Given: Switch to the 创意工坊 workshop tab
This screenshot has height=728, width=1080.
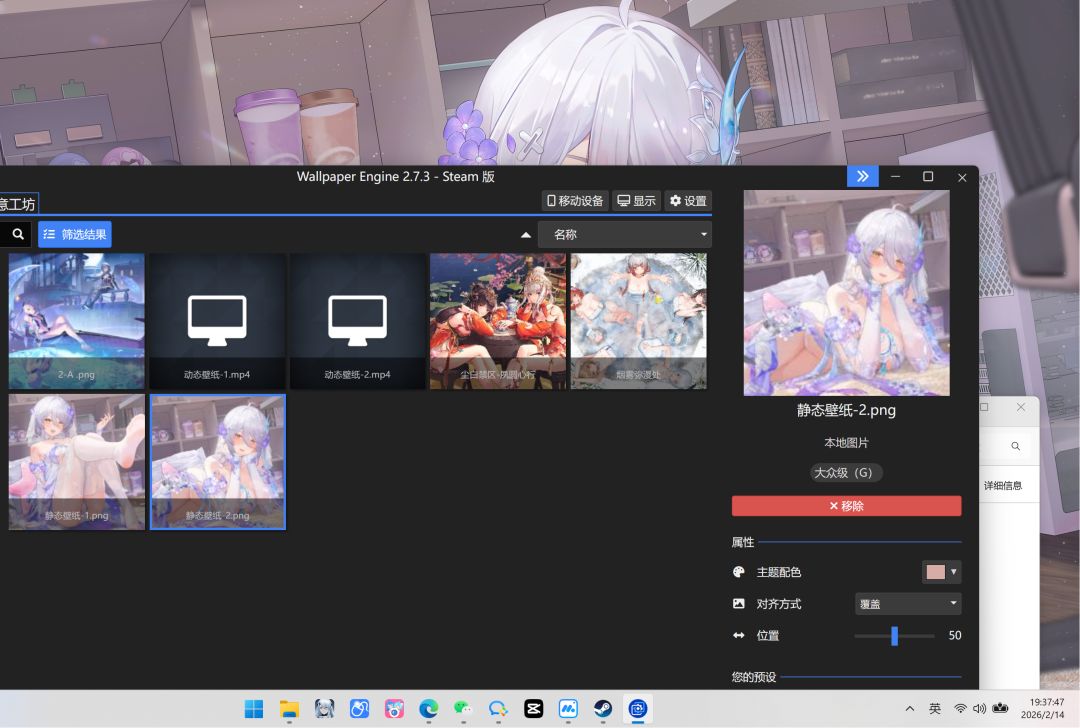Looking at the screenshot, I should pos(18,204).
